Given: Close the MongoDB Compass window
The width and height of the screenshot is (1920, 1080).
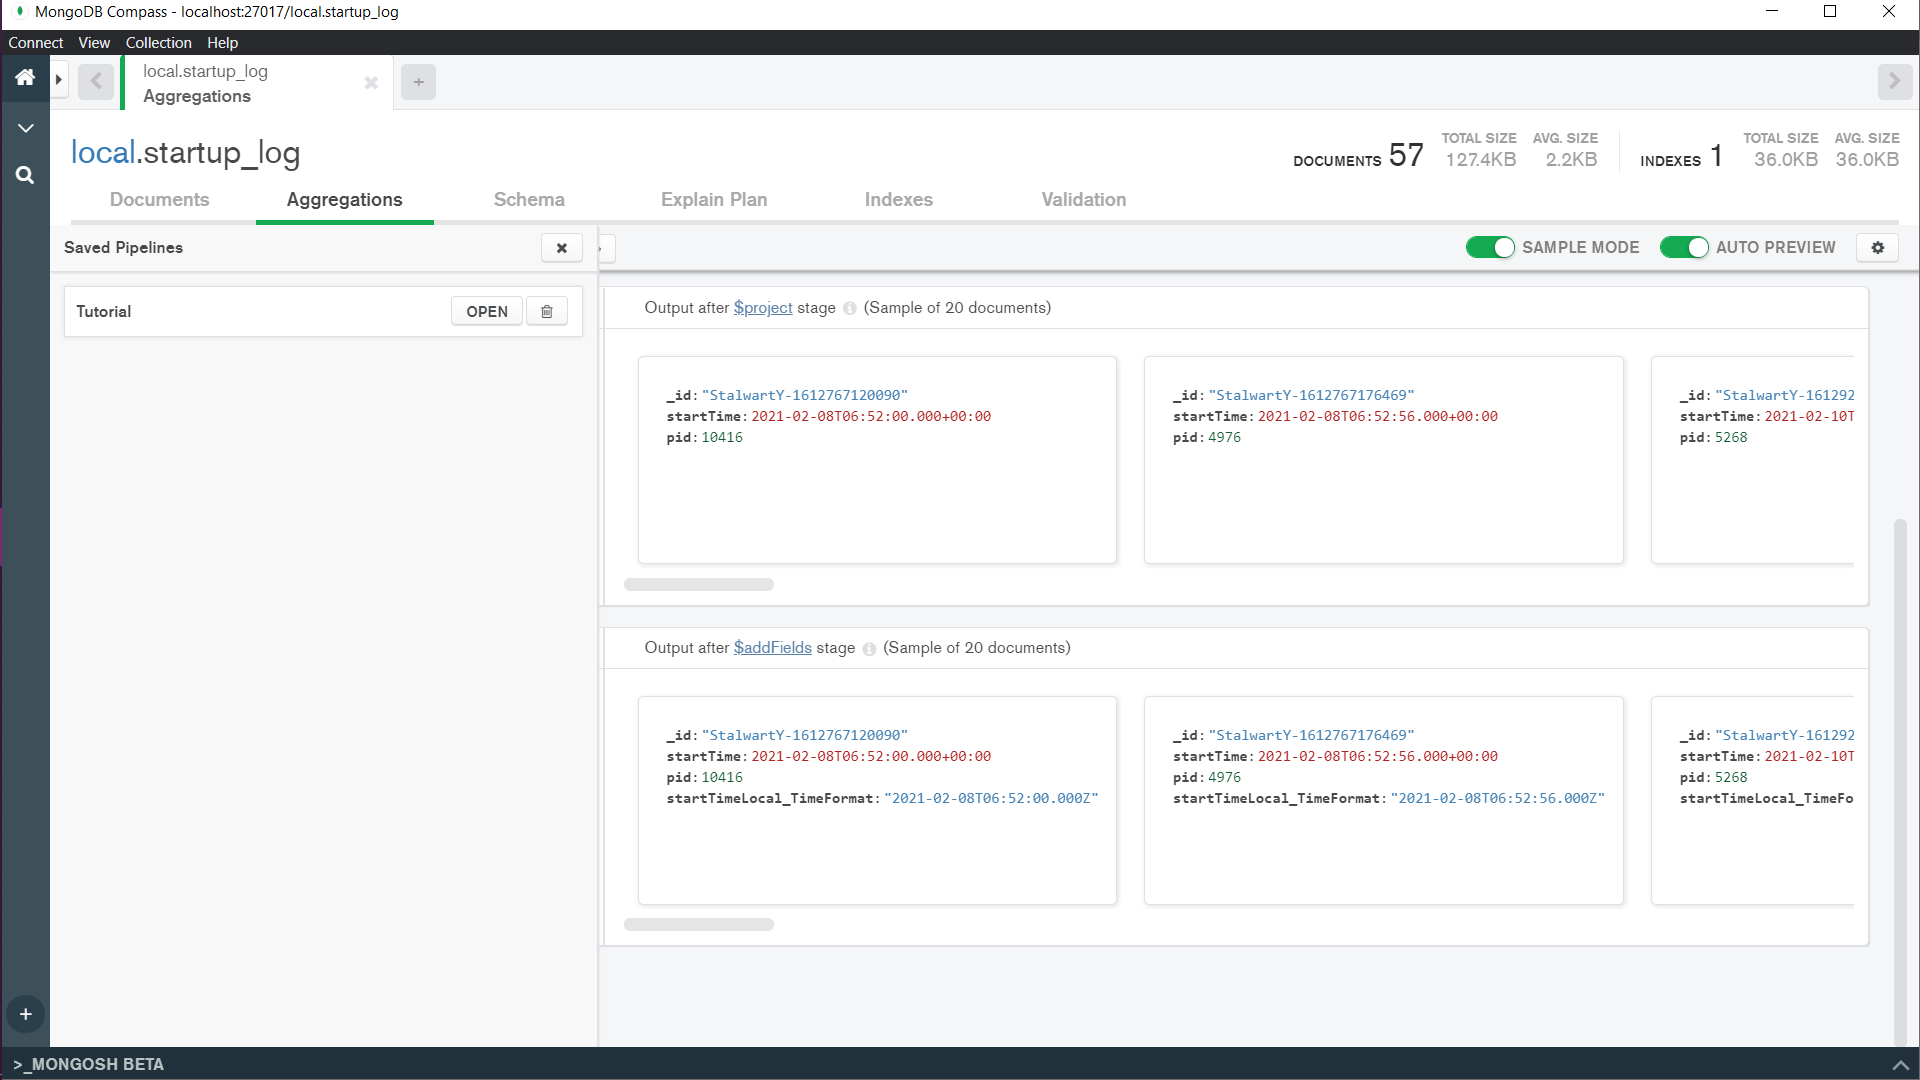Looking at the screenshot, I should (x=1889, y=12).
